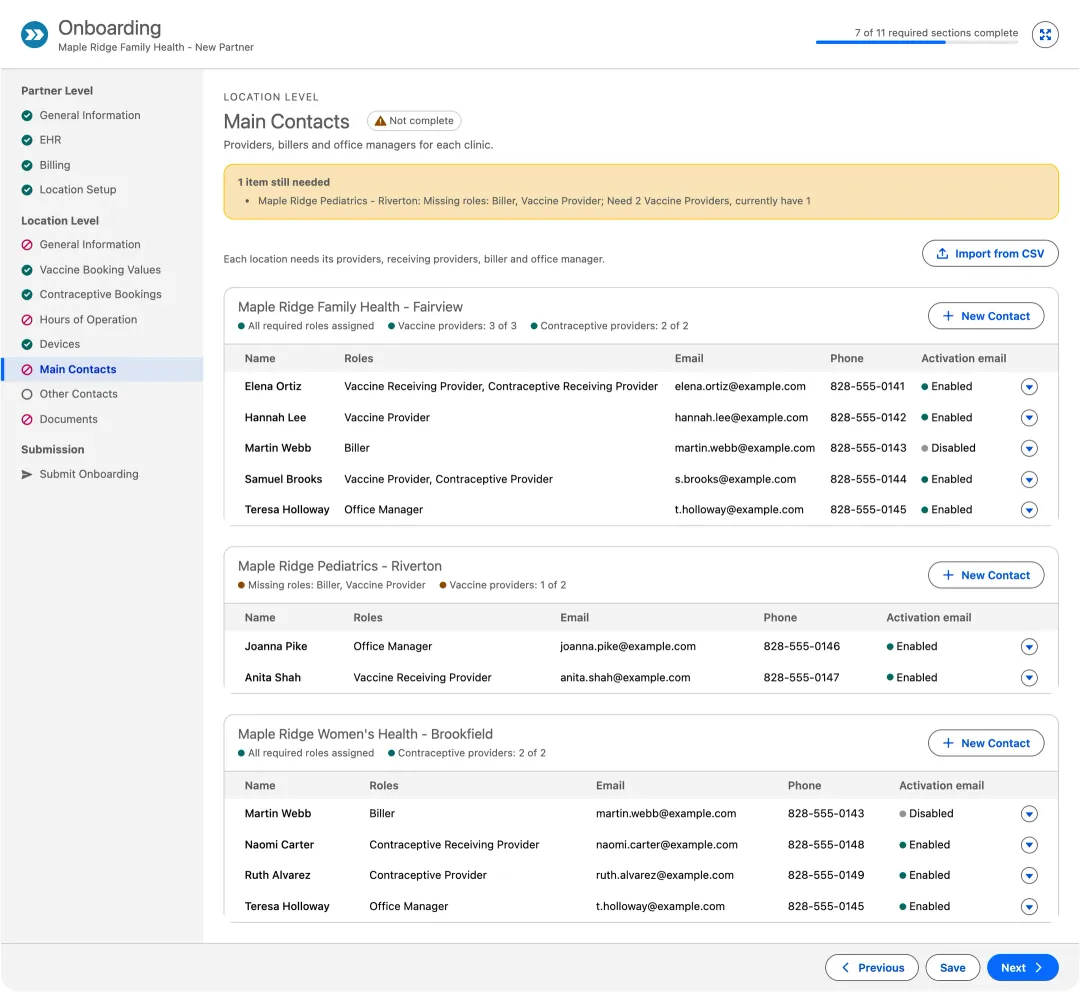
Task: Click the empty circle icon beside Other Contacts
Action: point(27,394)
